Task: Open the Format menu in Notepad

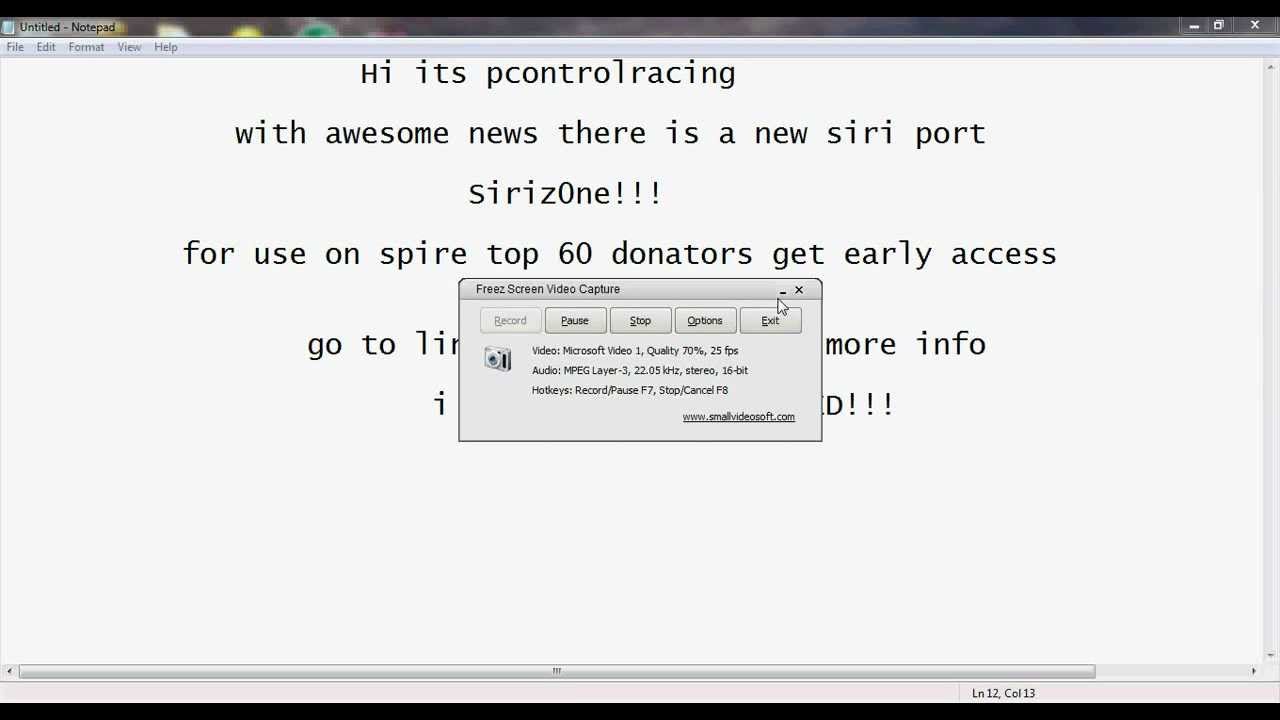Action: [86, 47]
